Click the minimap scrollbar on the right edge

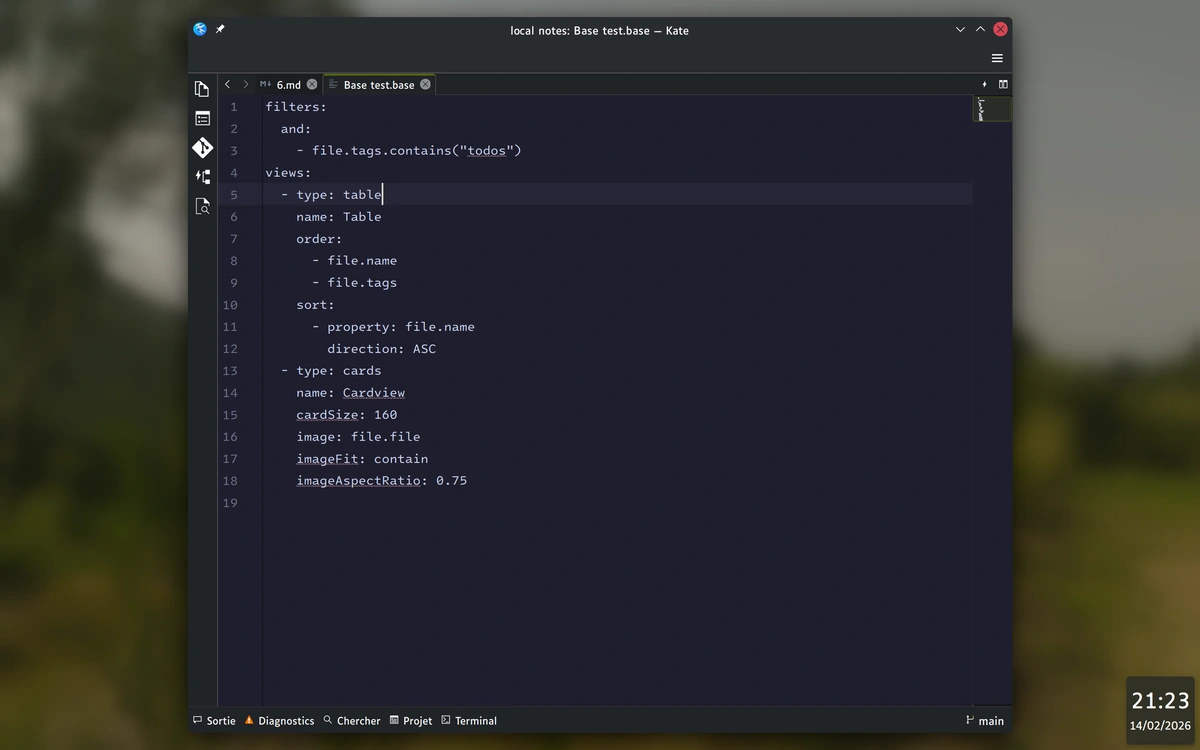click(x=991, y=110)
